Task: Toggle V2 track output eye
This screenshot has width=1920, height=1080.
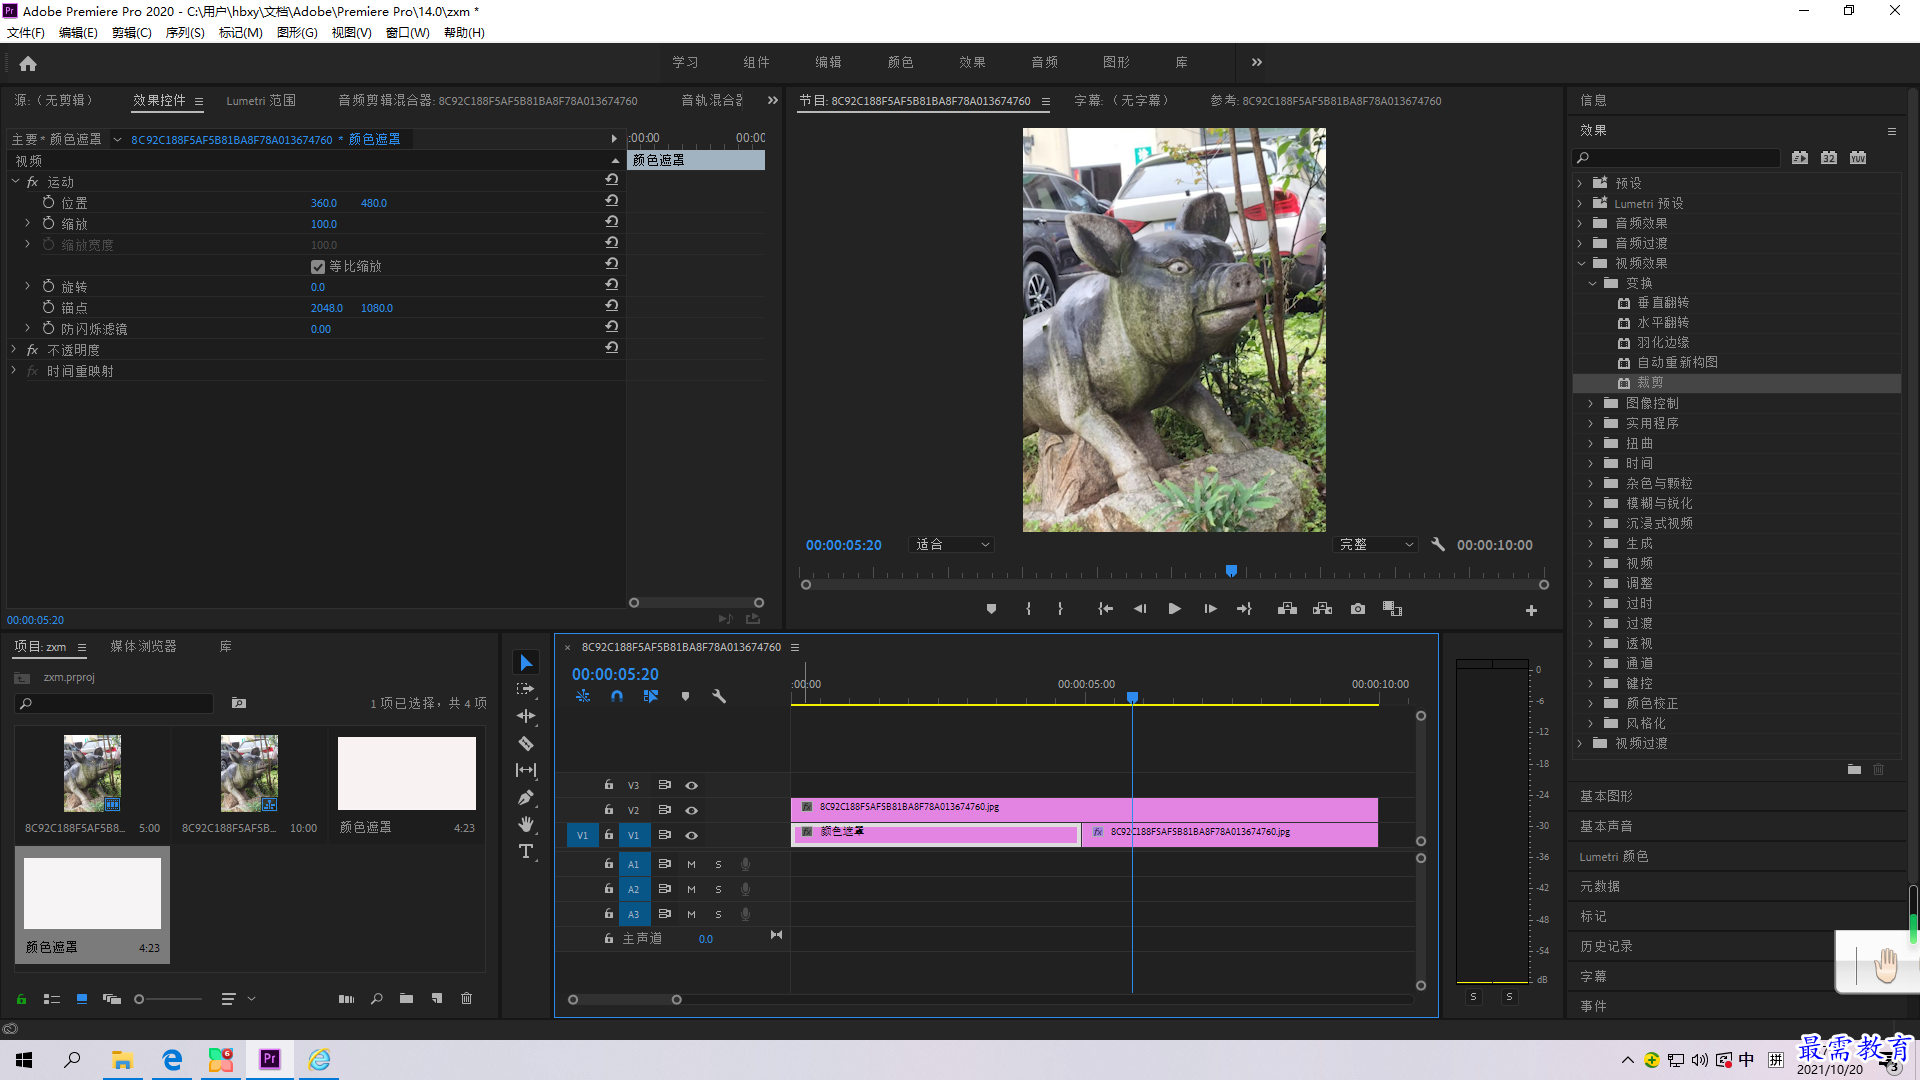Action: click(x=691, y=810)
